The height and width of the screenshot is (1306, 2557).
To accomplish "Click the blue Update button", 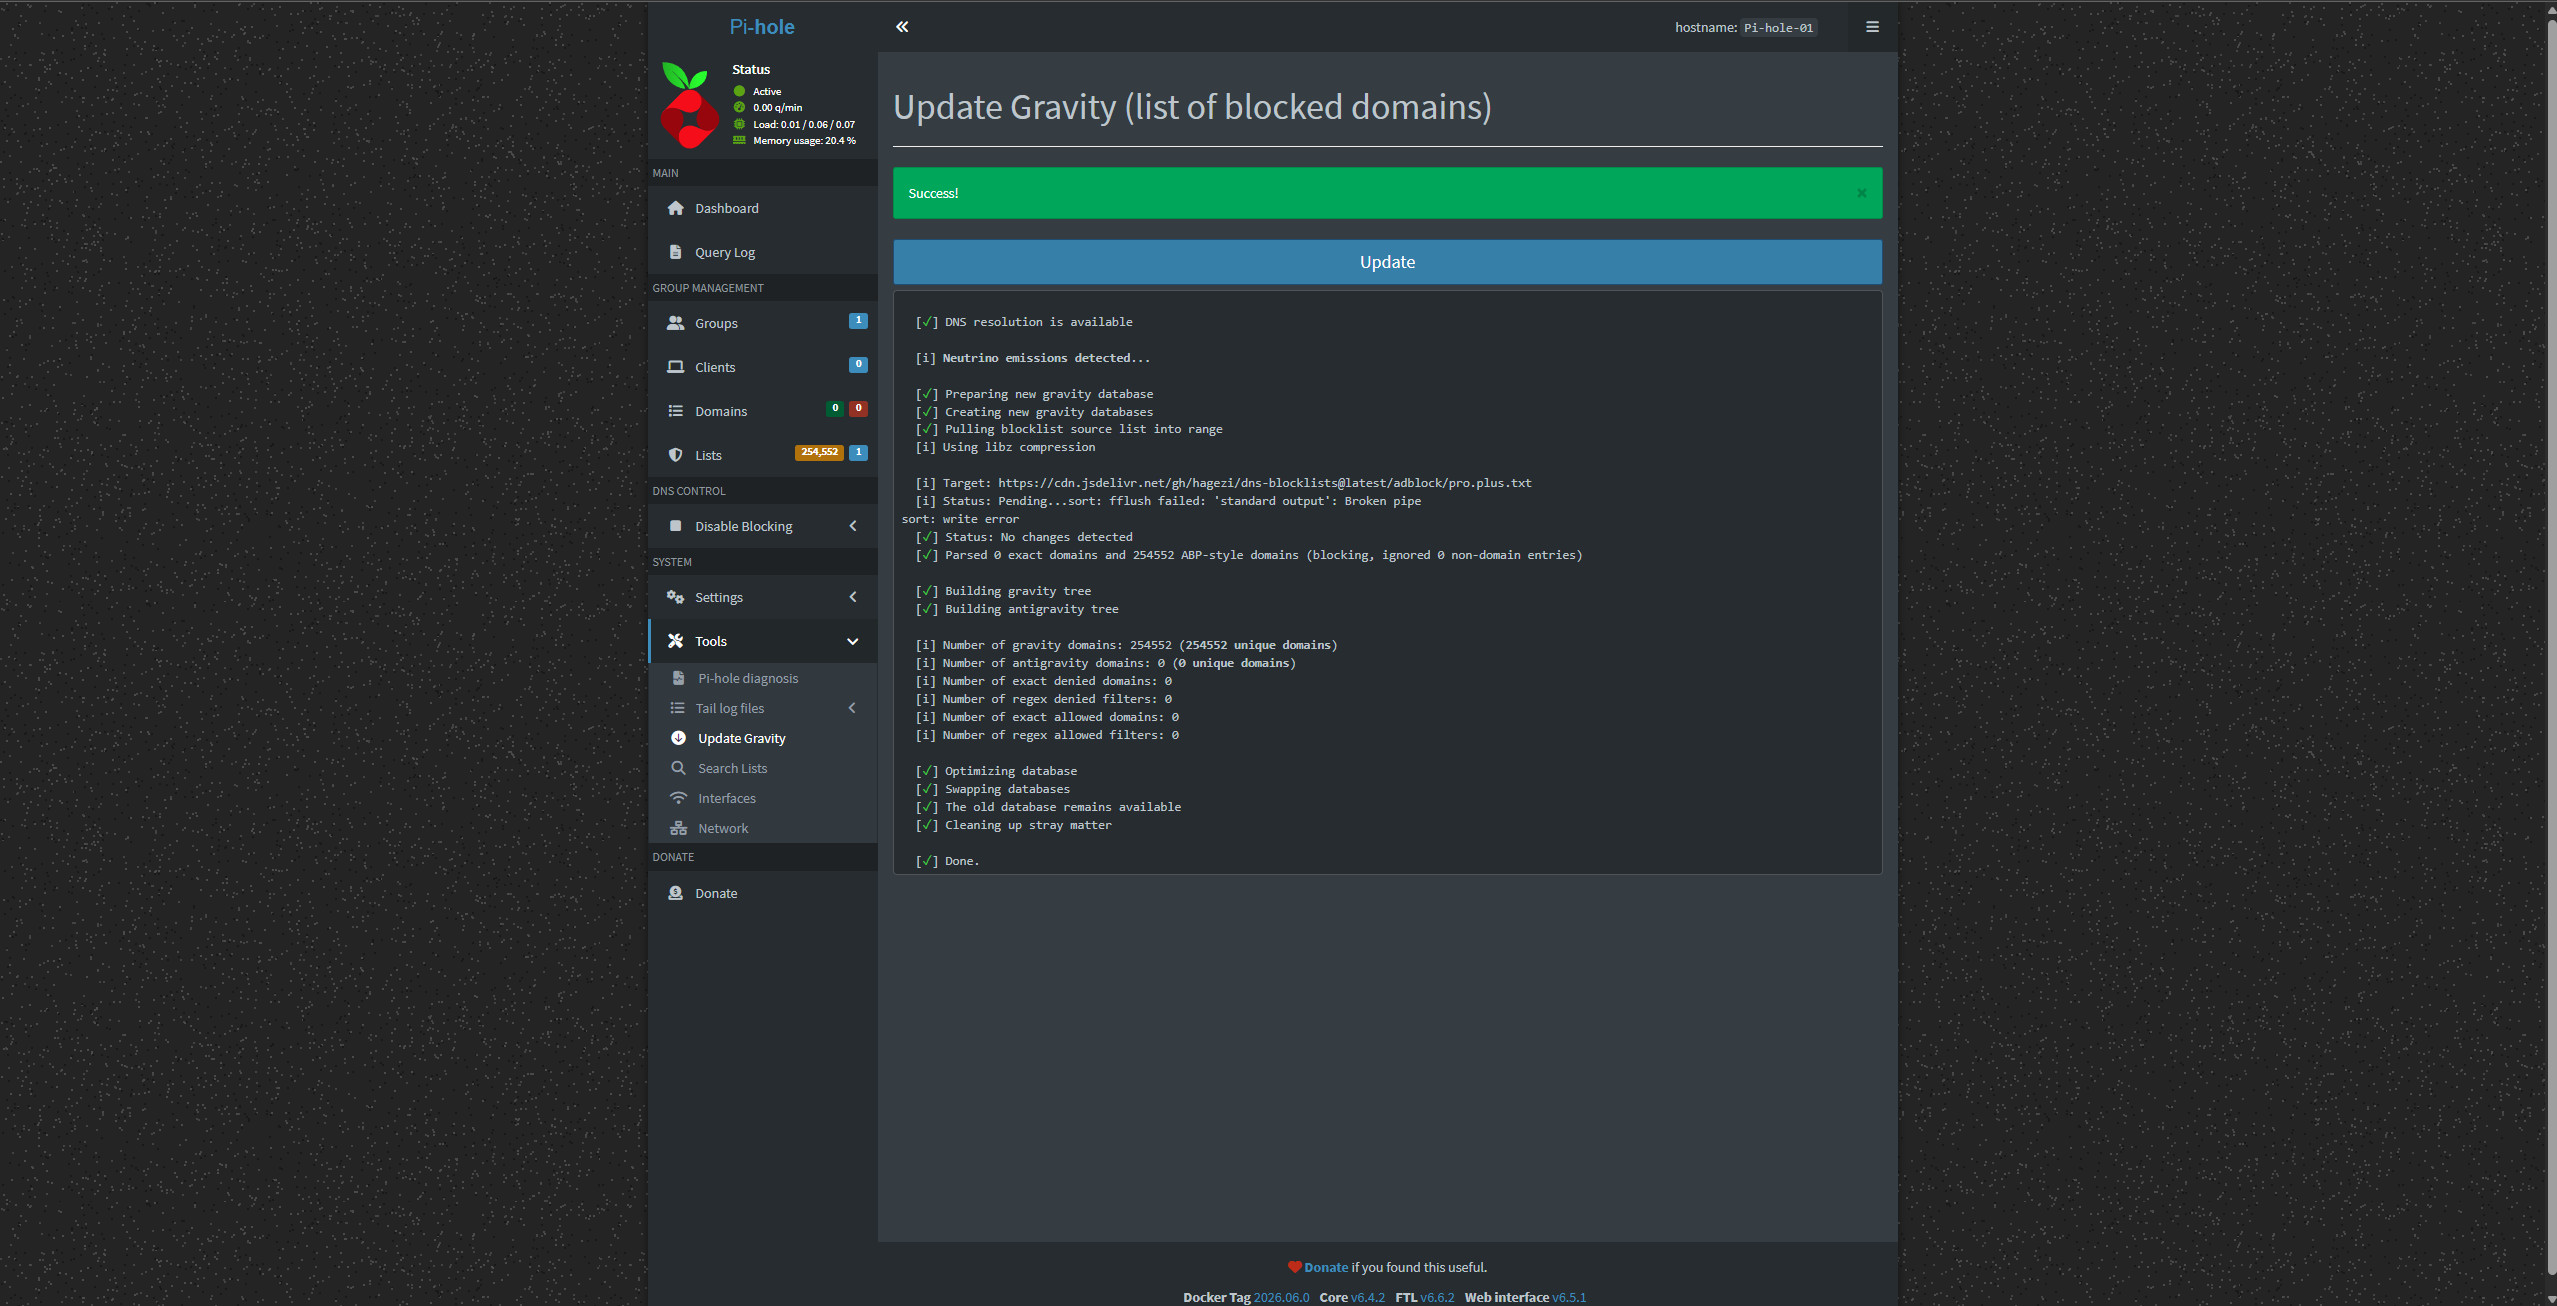I will click(1387, 262).
